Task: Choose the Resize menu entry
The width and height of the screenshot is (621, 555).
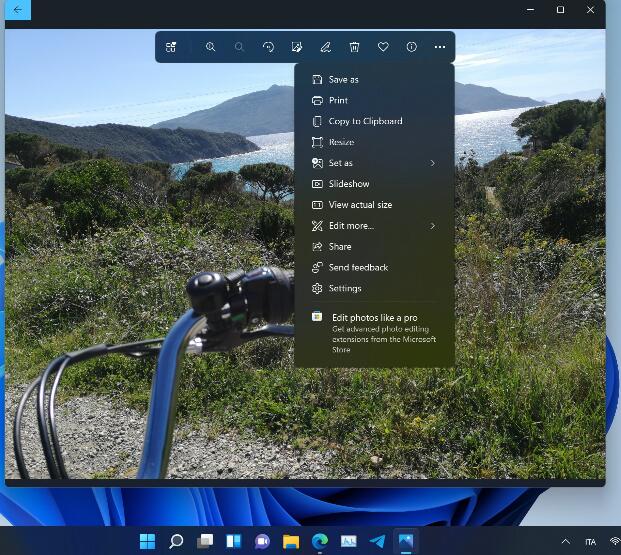Action: click(374, 142)
